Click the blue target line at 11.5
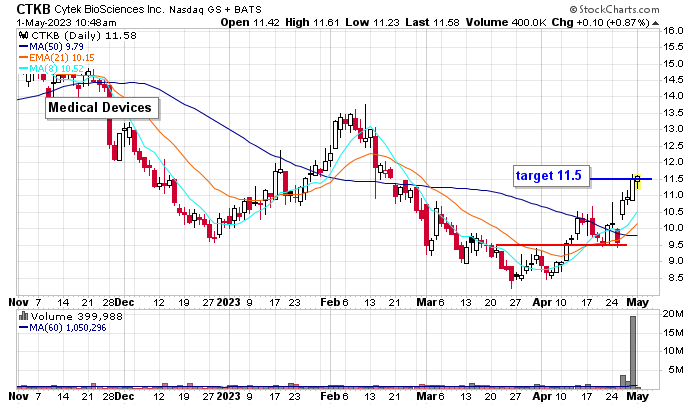The height and width of the screenshot is (405, 700). point(621,179)
